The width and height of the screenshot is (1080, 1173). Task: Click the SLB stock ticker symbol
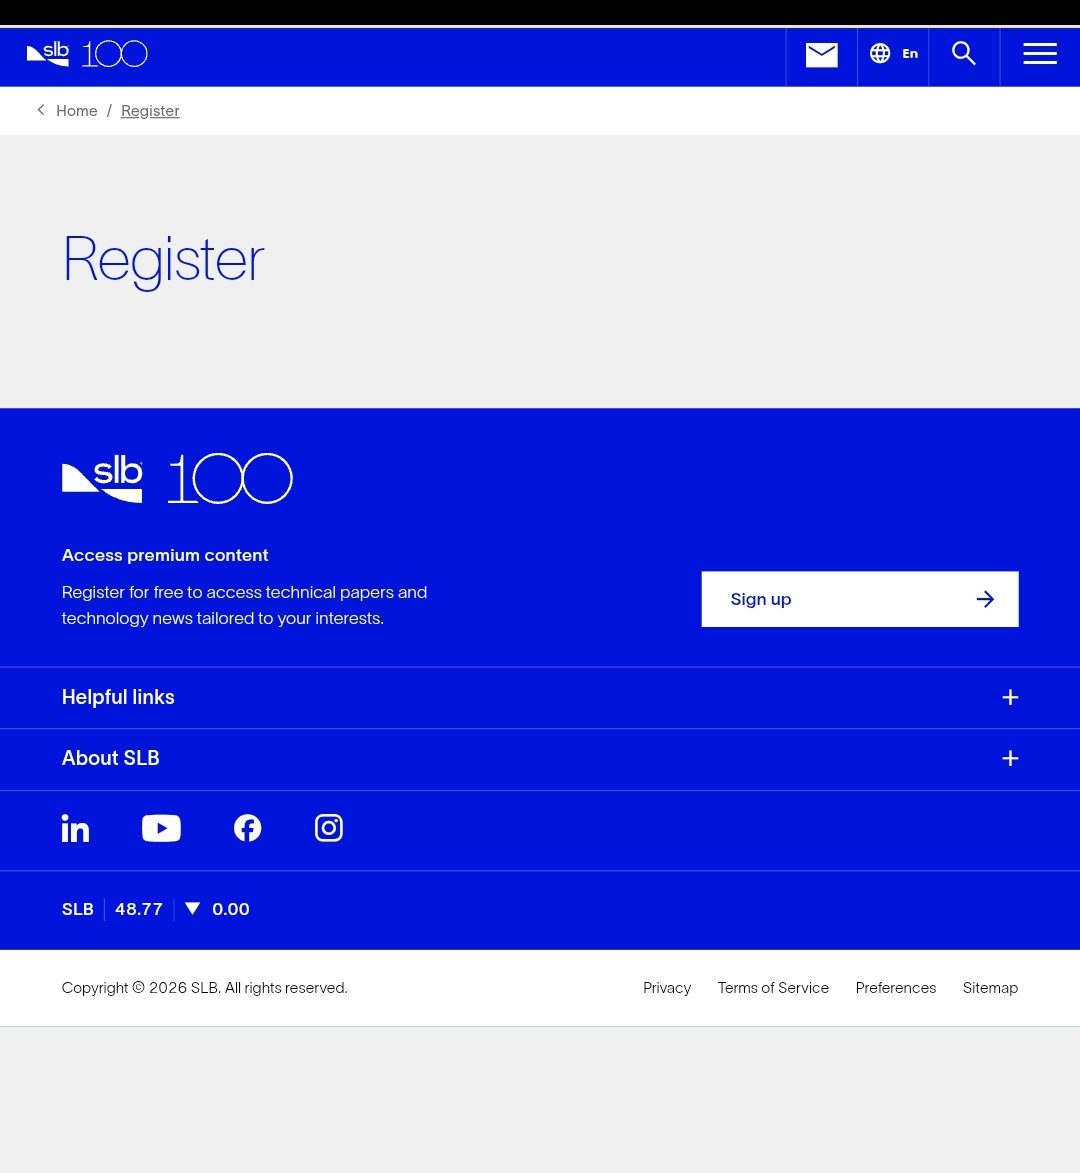(78, 910)
